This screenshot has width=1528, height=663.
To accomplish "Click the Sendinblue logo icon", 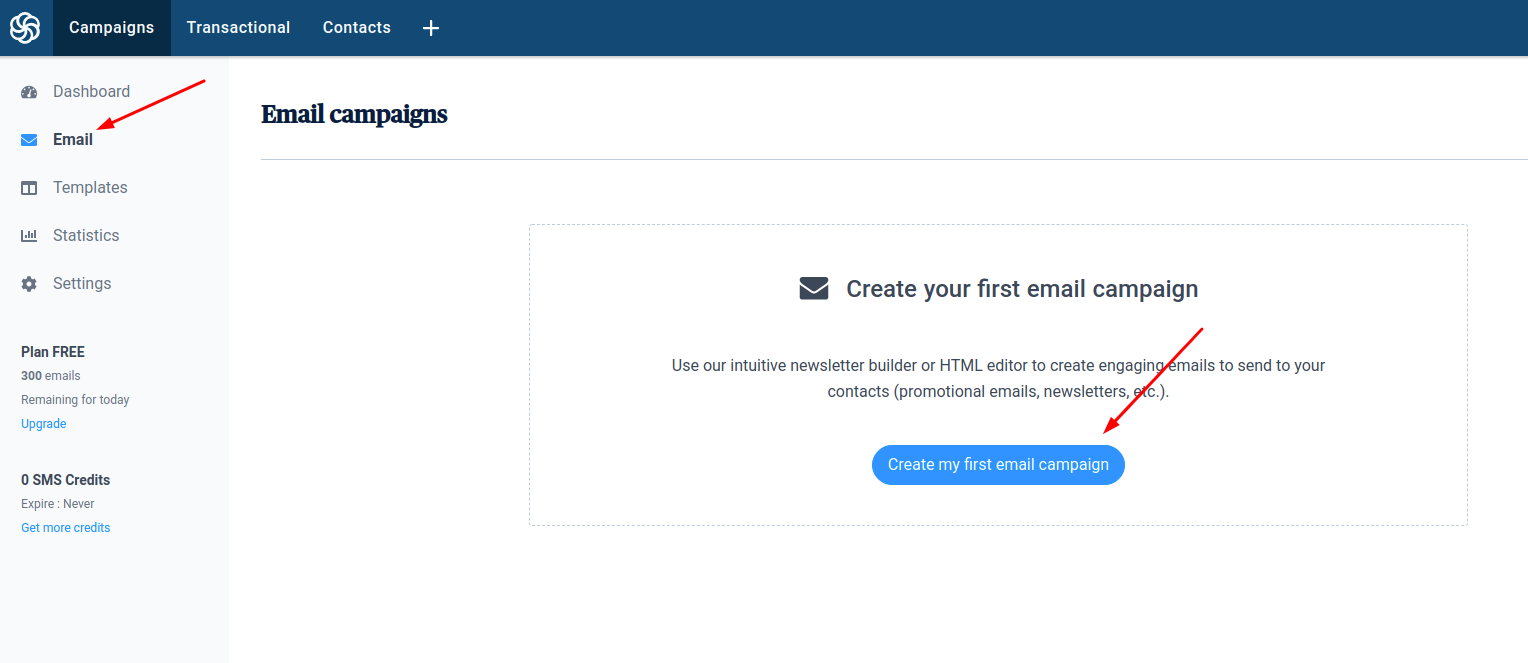I will coord(25,27).
